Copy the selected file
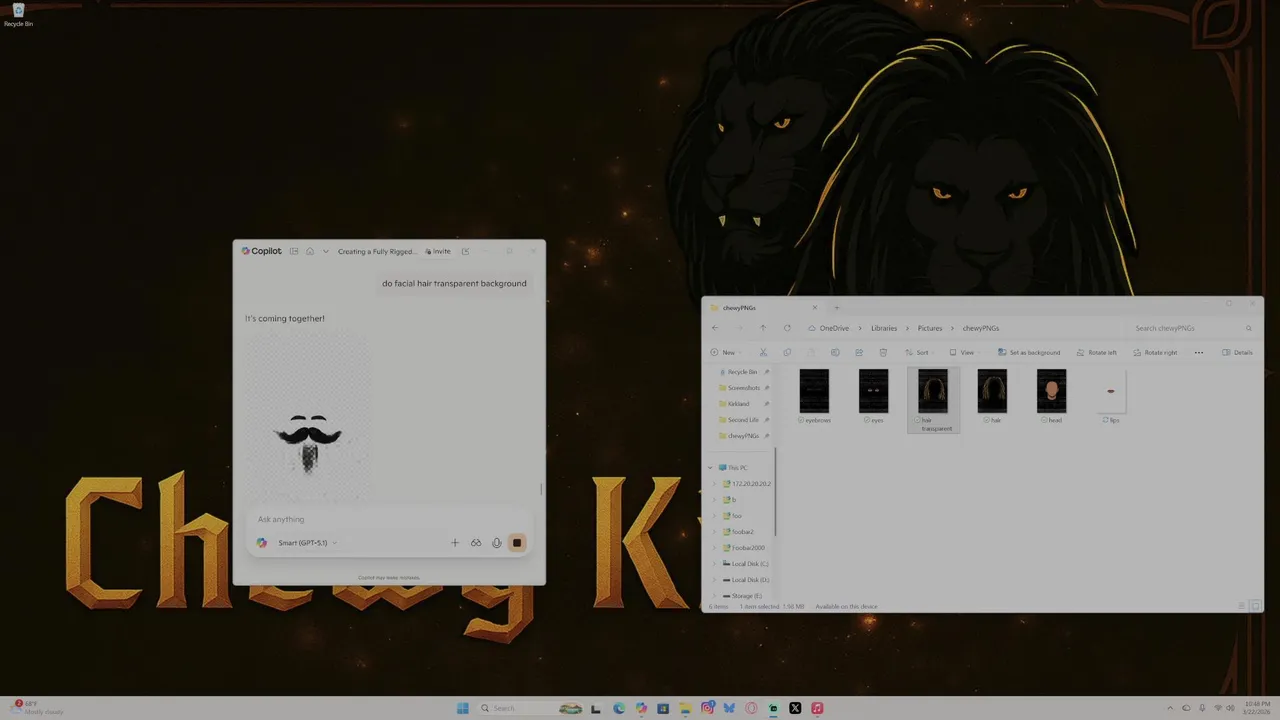The width and height of the screenshot is (1280, 720). pyautogui.click(x=787, y=352)
